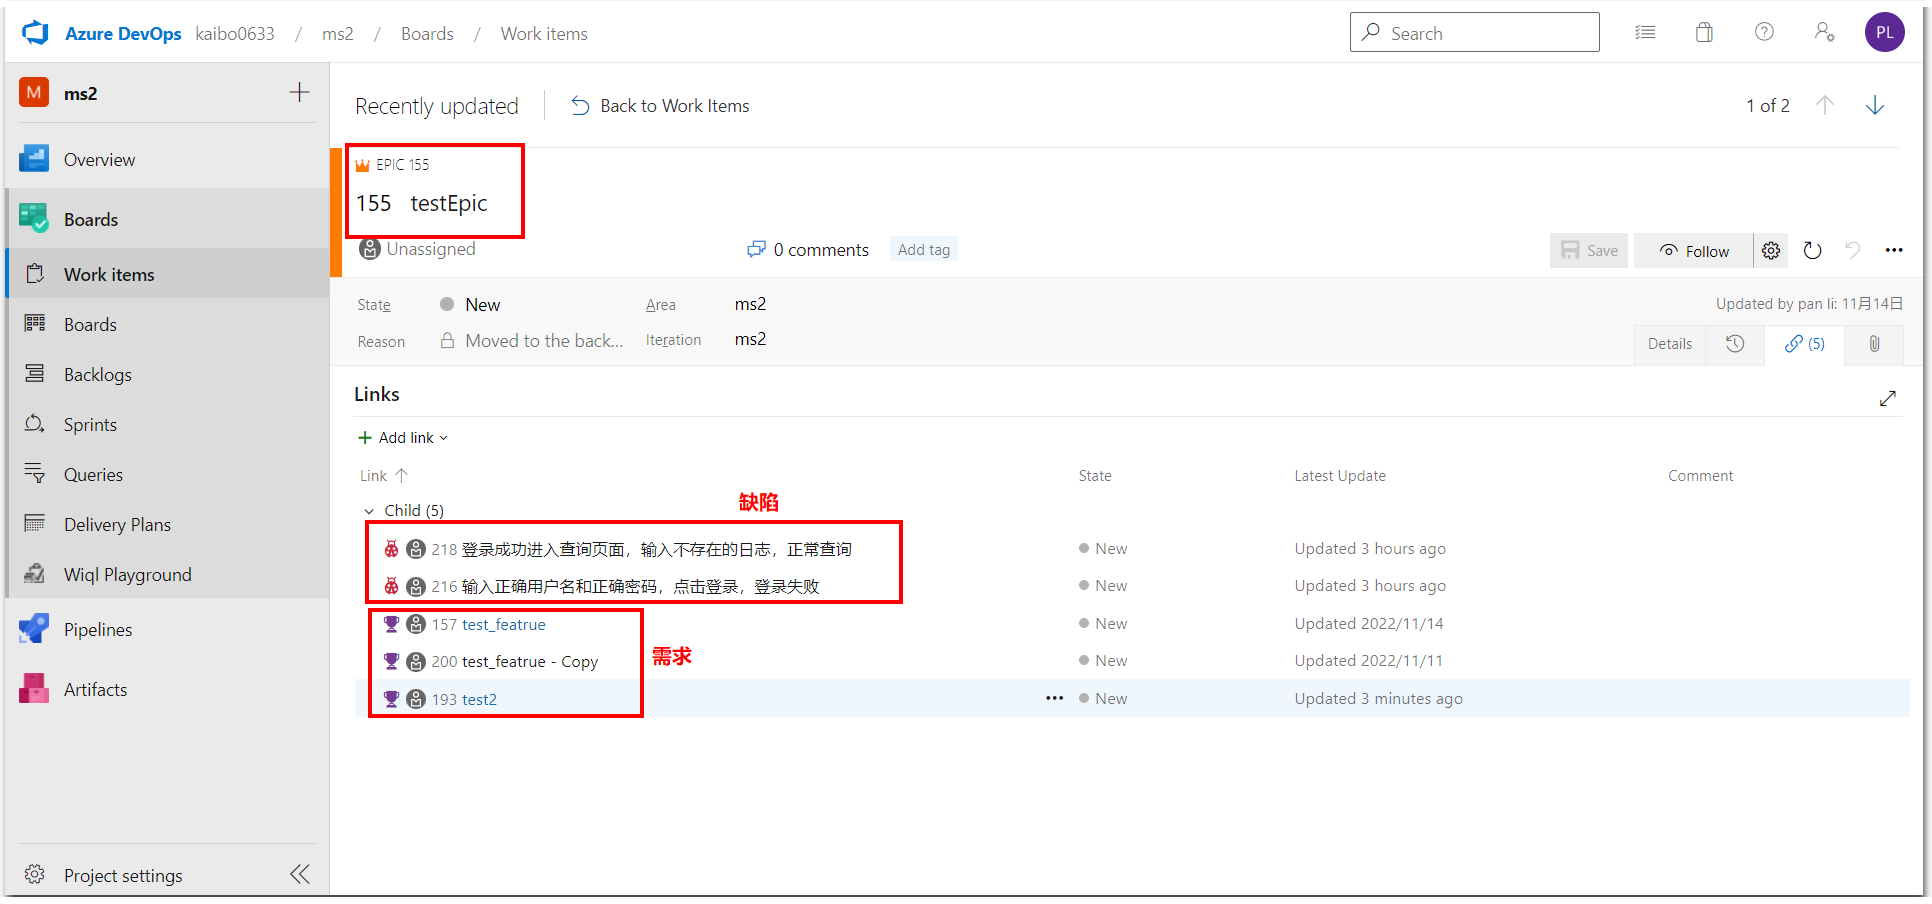
Task: Select Pipelines in the left sidebar
Action: click(97, 629)
